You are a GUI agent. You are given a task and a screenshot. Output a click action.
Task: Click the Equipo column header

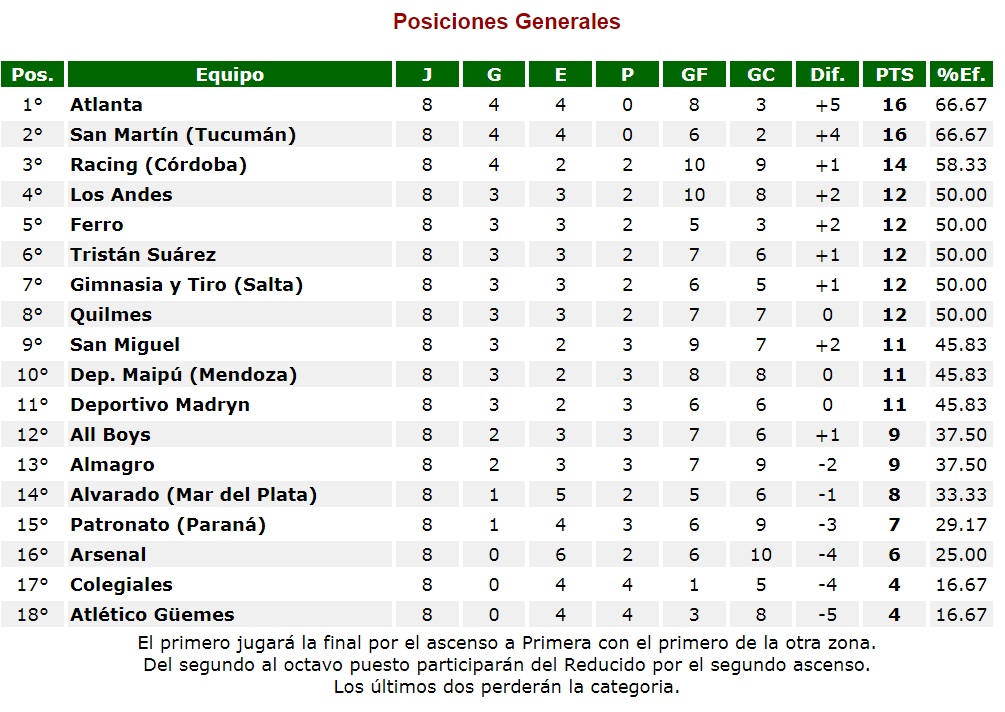pos(229,75)
